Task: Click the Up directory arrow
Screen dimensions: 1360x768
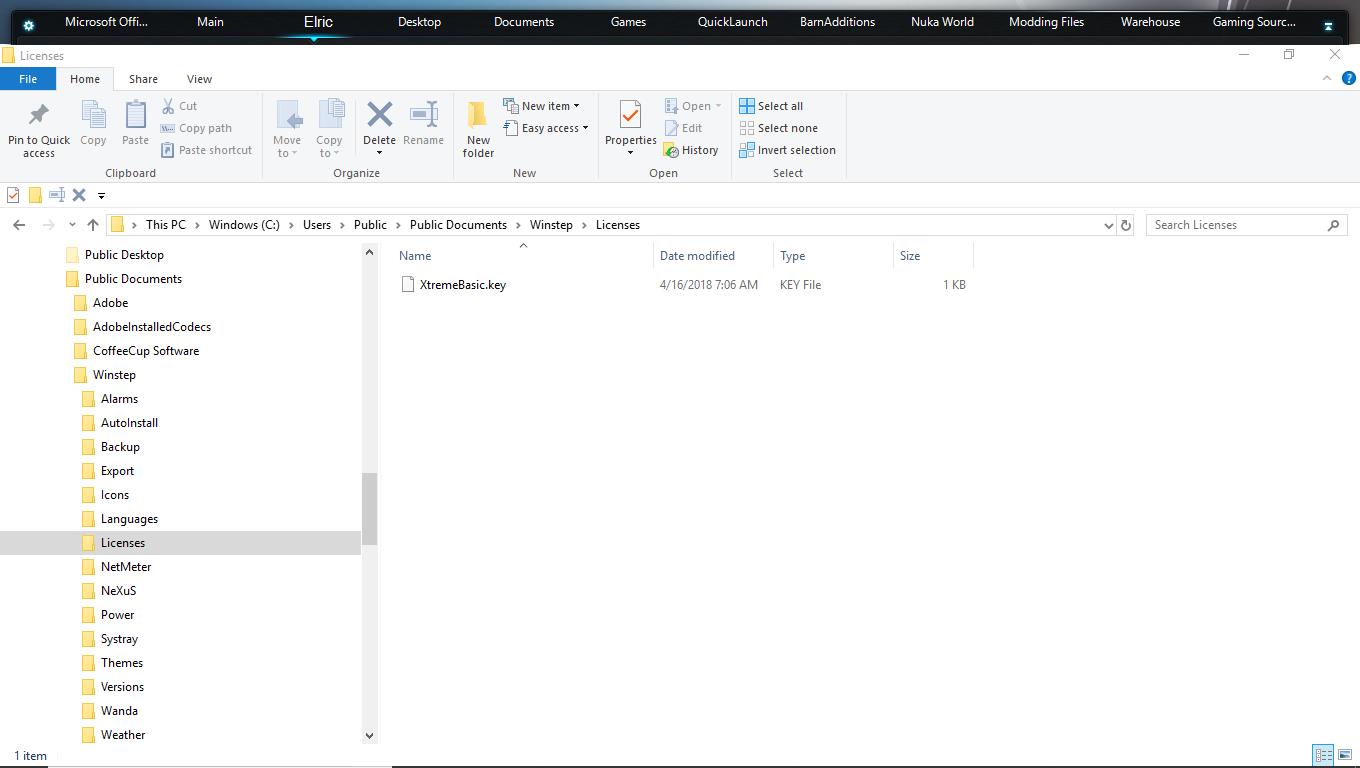Action: pos(93,225)
